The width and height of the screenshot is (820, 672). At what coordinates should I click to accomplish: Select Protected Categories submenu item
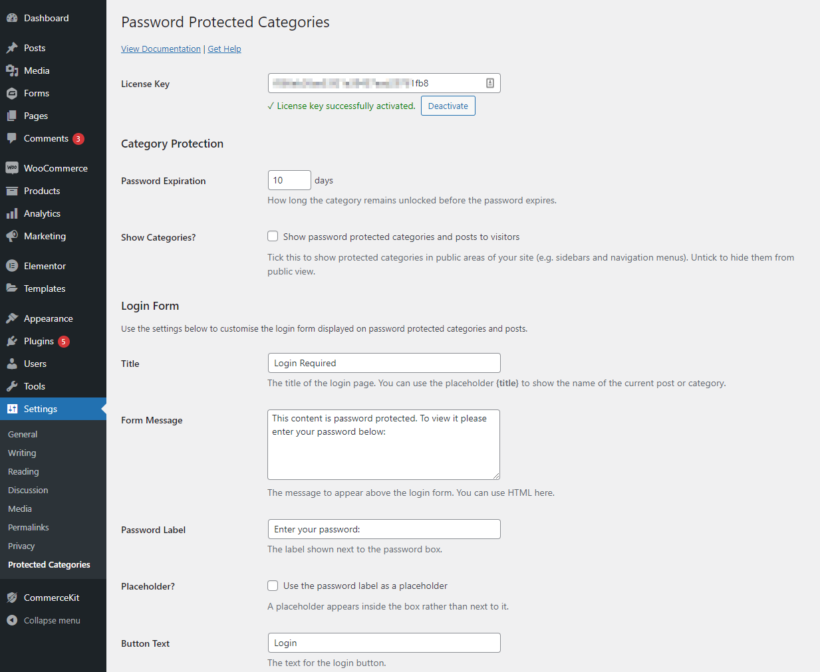[49, 565]
